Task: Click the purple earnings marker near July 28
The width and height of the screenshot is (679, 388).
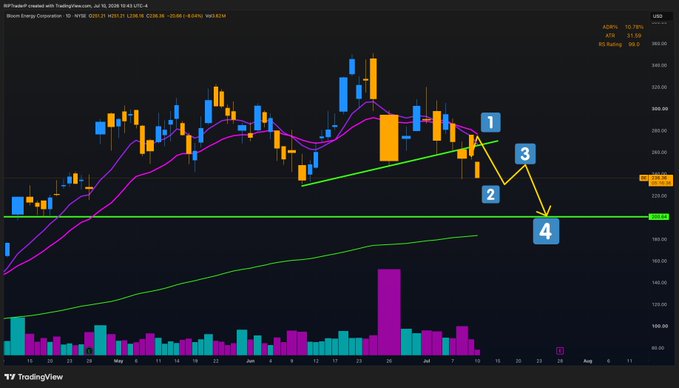Action: [559, 350]
